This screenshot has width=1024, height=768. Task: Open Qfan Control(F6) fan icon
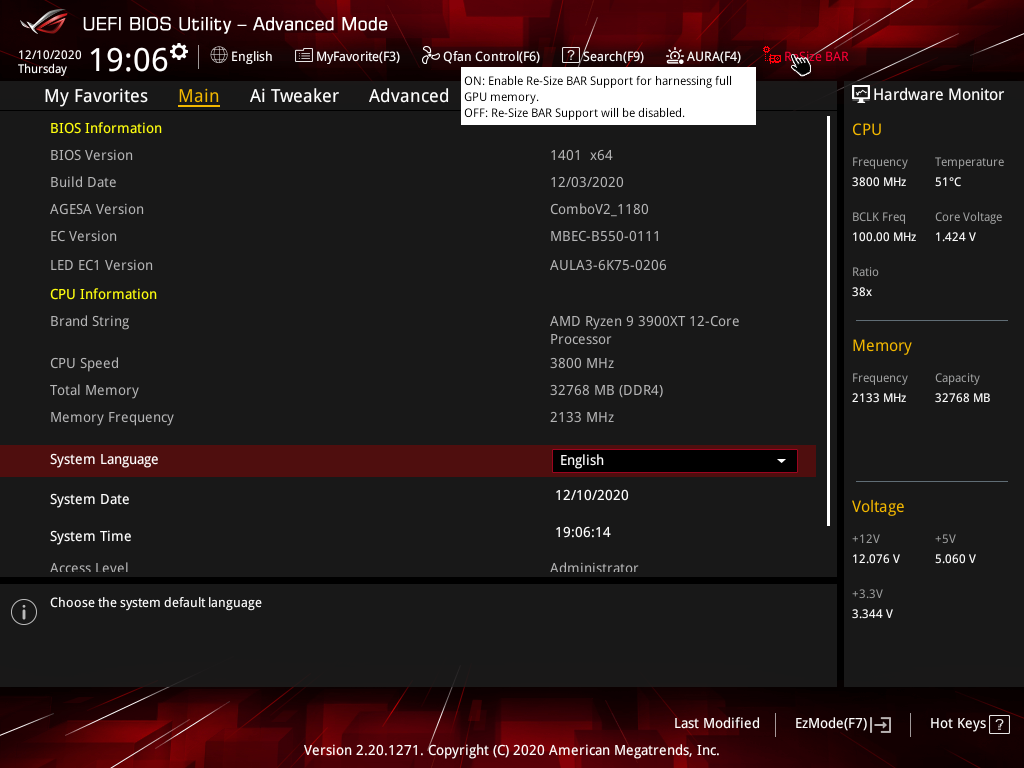(430, 56)
